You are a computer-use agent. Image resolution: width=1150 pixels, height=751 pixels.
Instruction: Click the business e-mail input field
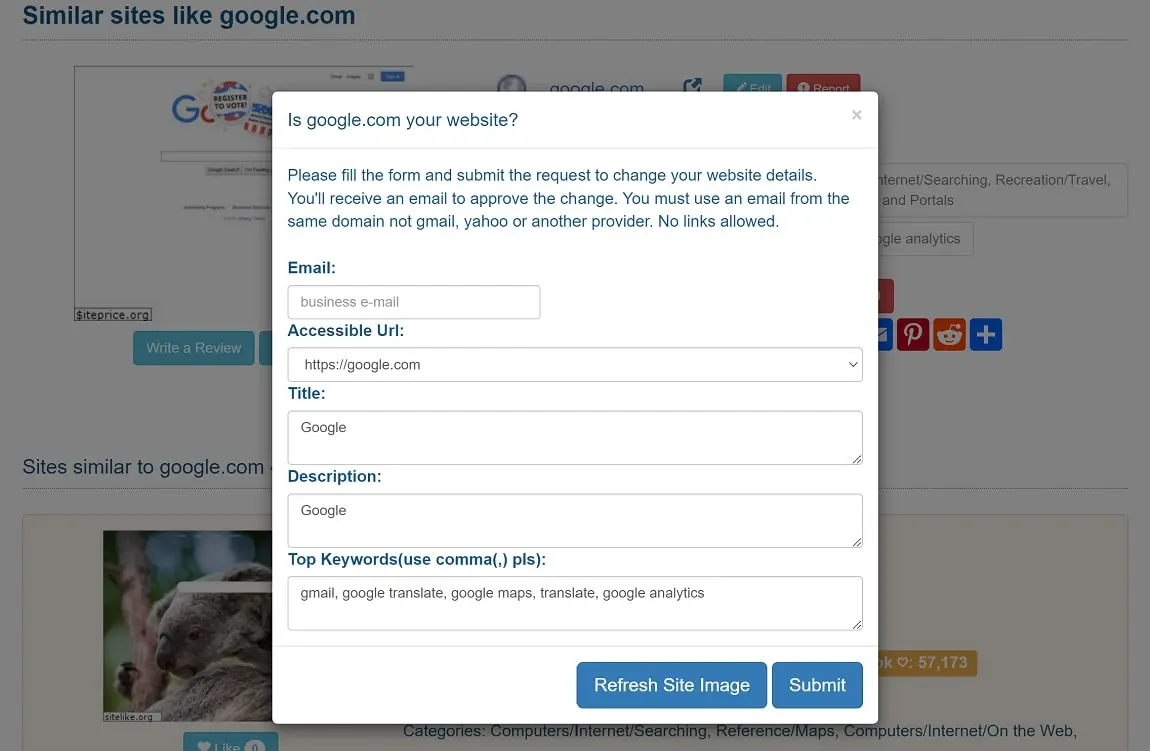coord(413,301)
